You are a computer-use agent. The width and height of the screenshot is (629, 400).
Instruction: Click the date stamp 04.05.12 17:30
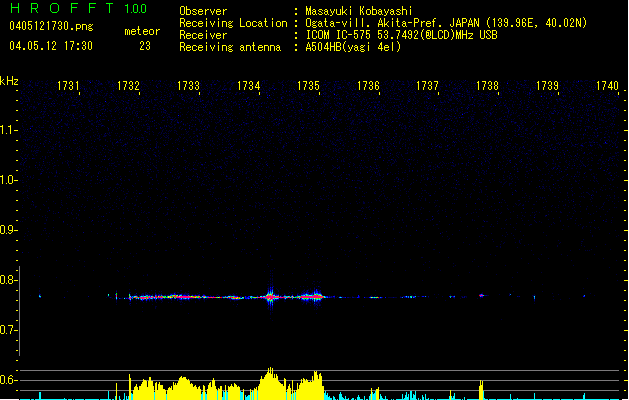pos(51,46)
